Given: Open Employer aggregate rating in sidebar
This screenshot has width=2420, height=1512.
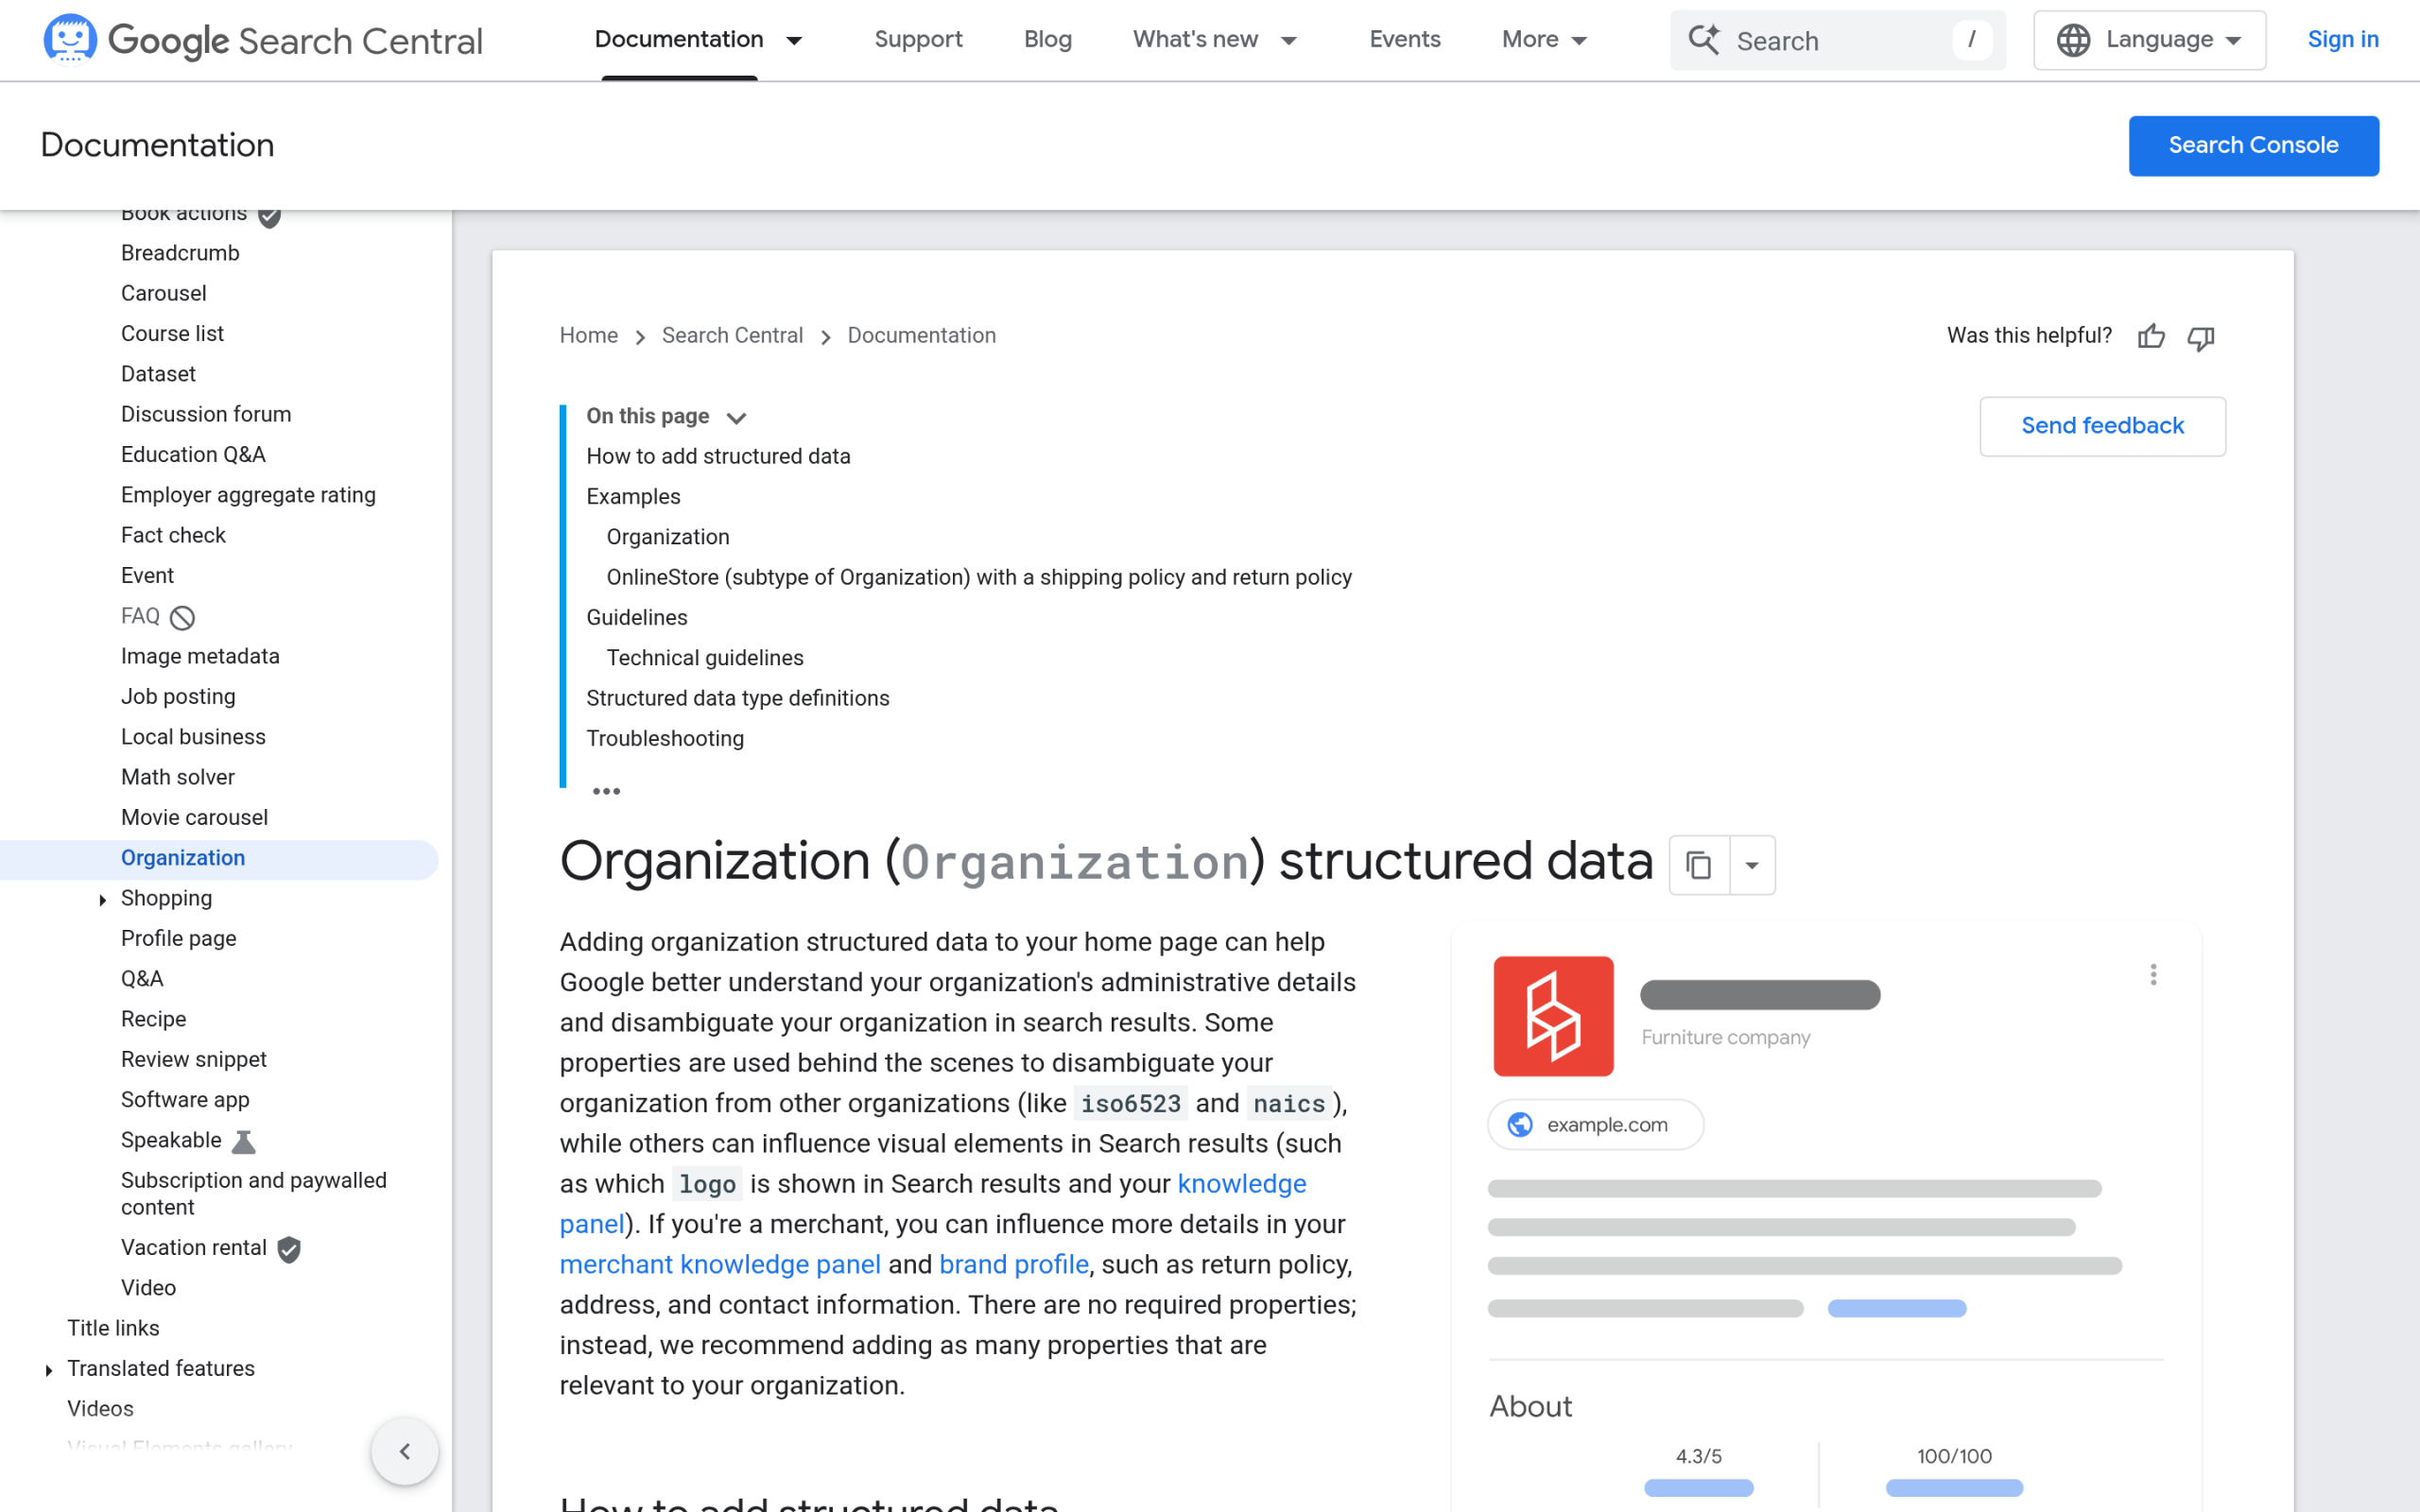Looking at the screenshot, I should tap(248, 495).
